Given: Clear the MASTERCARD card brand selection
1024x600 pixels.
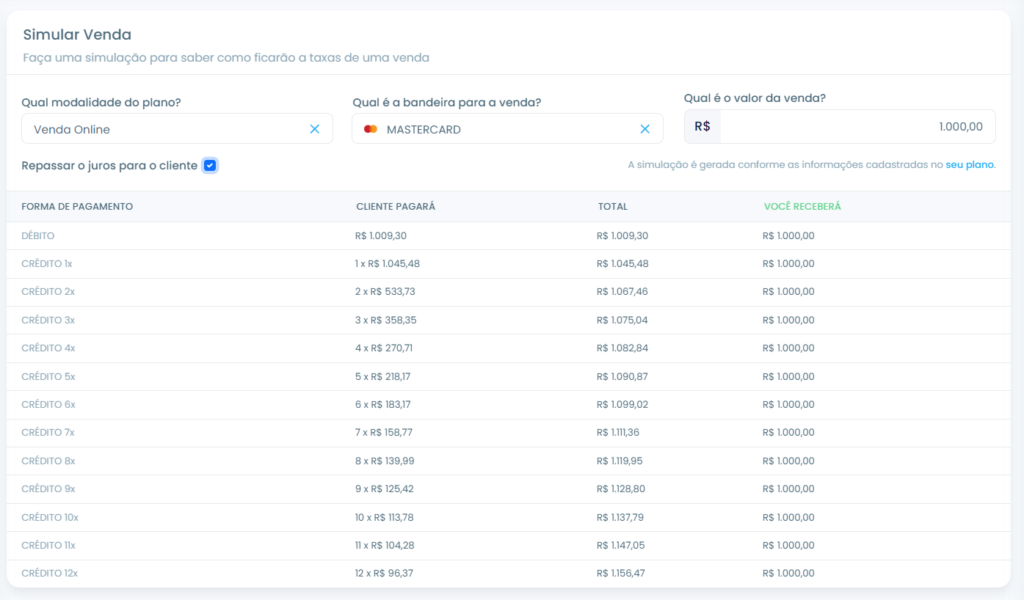Looking at the screenshot, I should [645, 129].
